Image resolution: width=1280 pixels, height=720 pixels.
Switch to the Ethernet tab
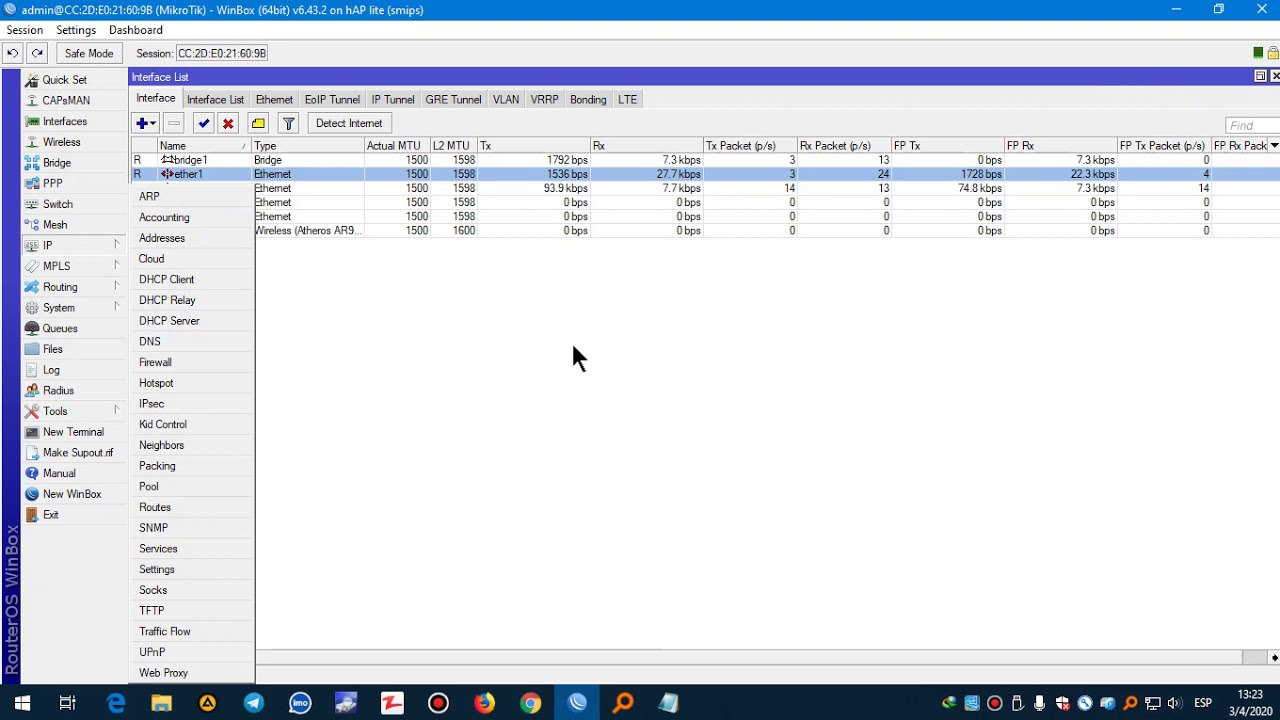[274, 99]
